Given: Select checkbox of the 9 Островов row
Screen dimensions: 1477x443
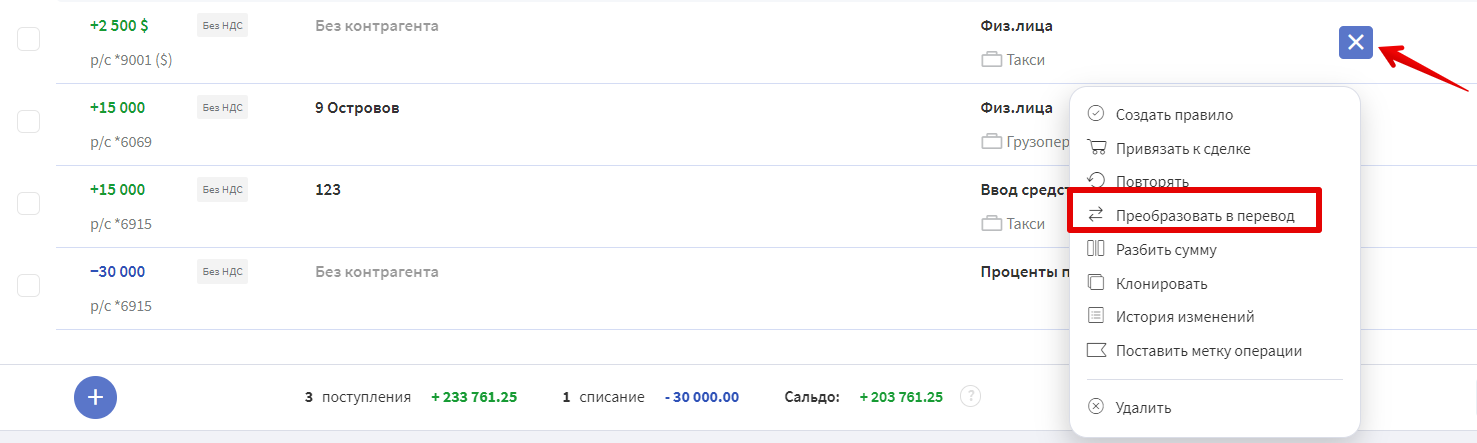Looking at the screenshot, I should tap(29, 121).
